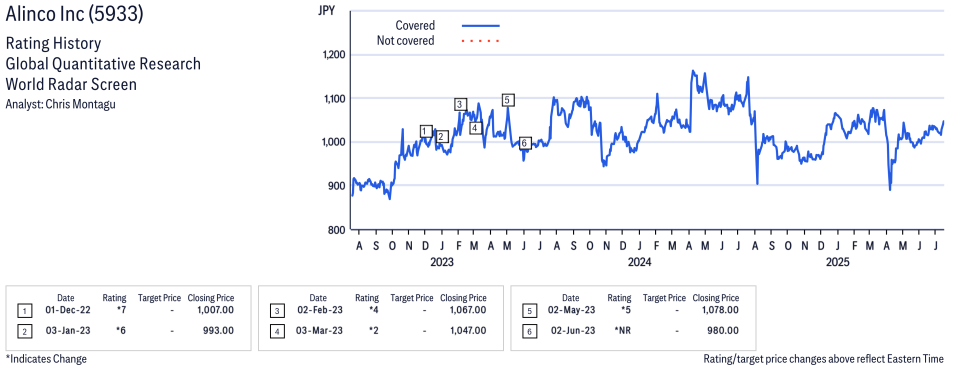Click the Rating History heading
Image resolution: width=955 pixels, height=365 pixels.
53,44
